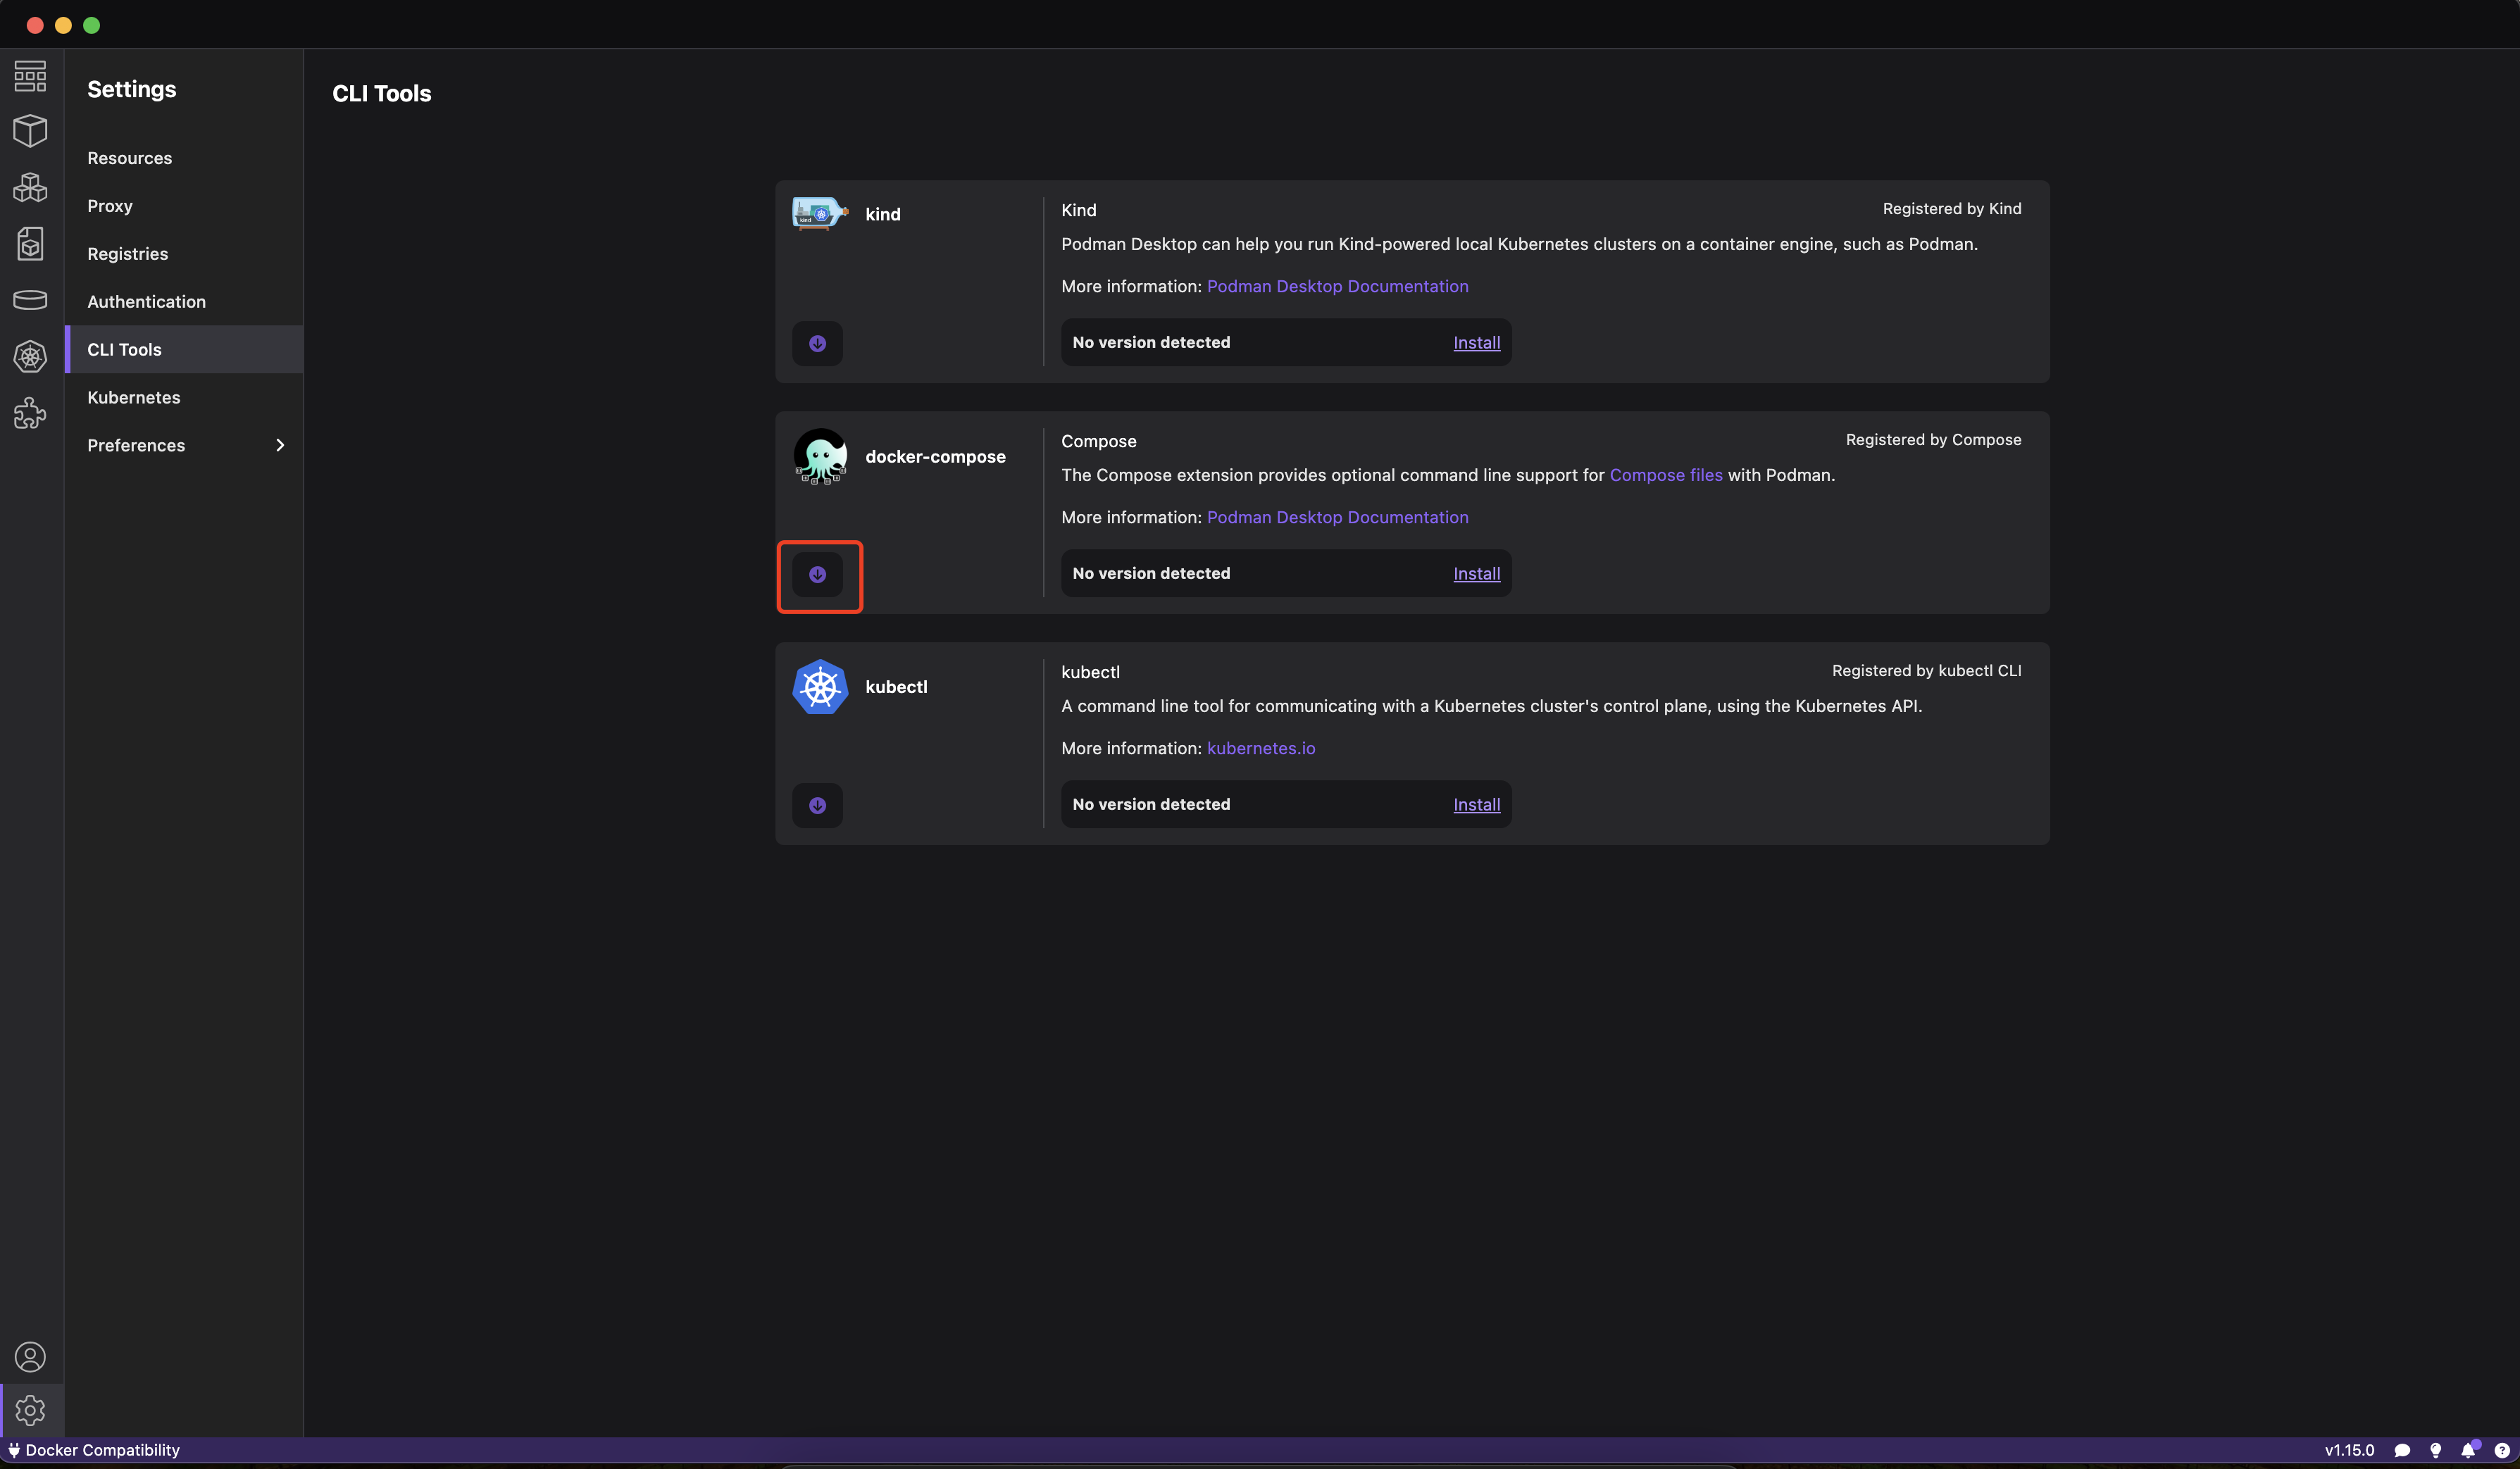
Task: Select Registries in Settings menu
Action: click(x=184, y=254)
